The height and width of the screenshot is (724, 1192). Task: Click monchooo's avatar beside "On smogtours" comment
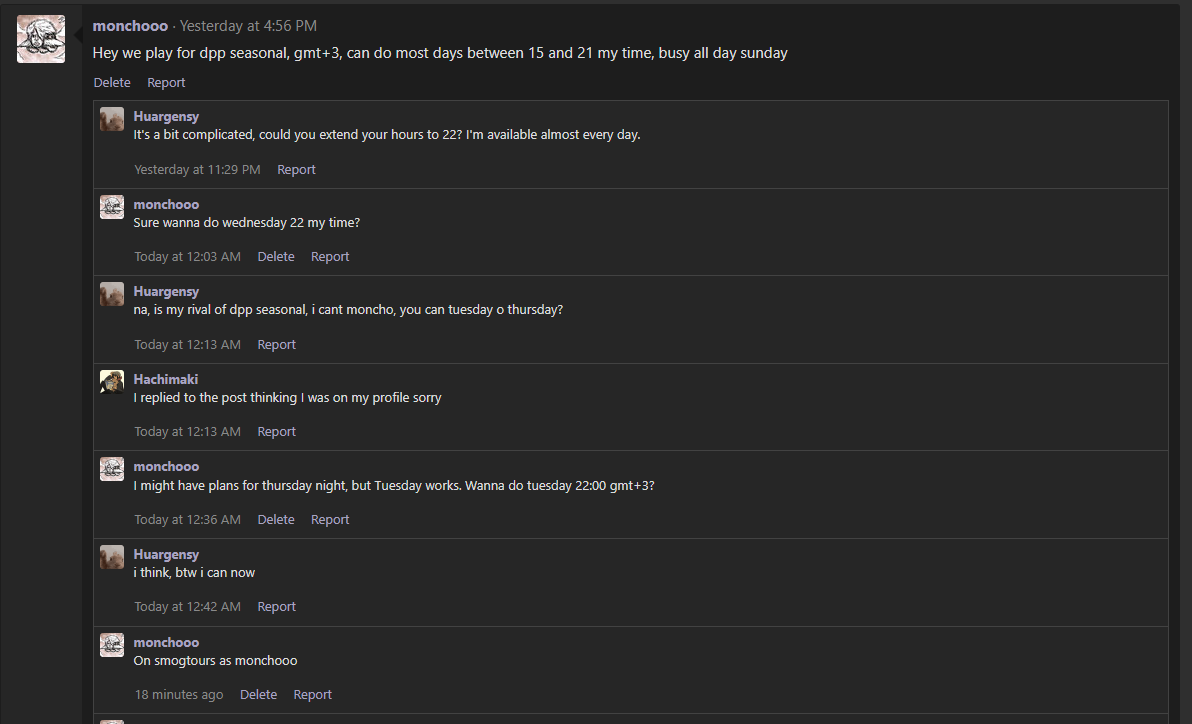click(x=112, y=645)
